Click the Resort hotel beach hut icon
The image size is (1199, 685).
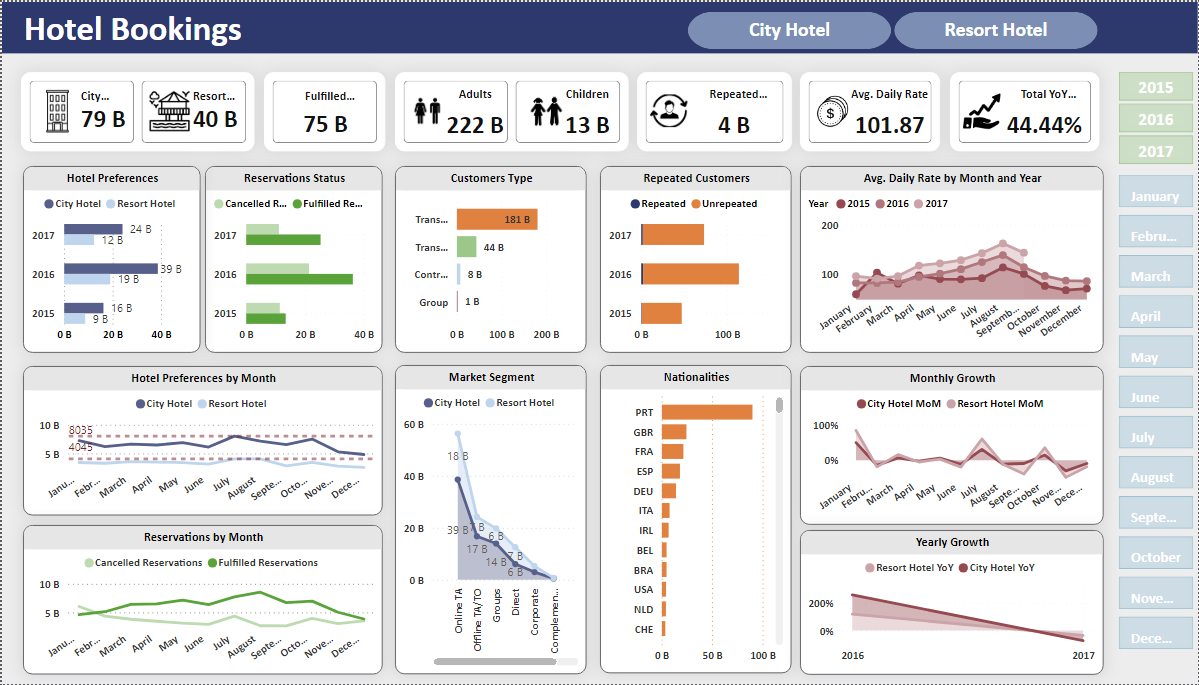tap(169, 112)
